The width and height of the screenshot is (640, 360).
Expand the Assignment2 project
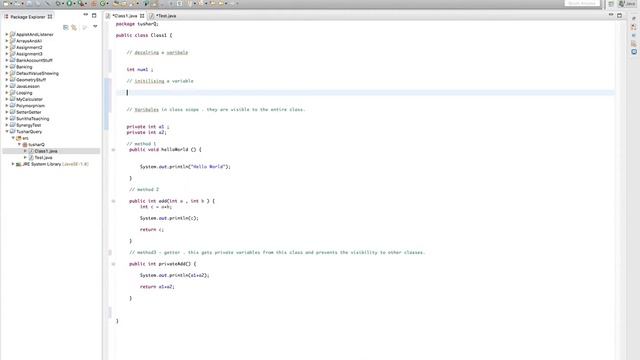pyautogui.click(x=7, y=48)
